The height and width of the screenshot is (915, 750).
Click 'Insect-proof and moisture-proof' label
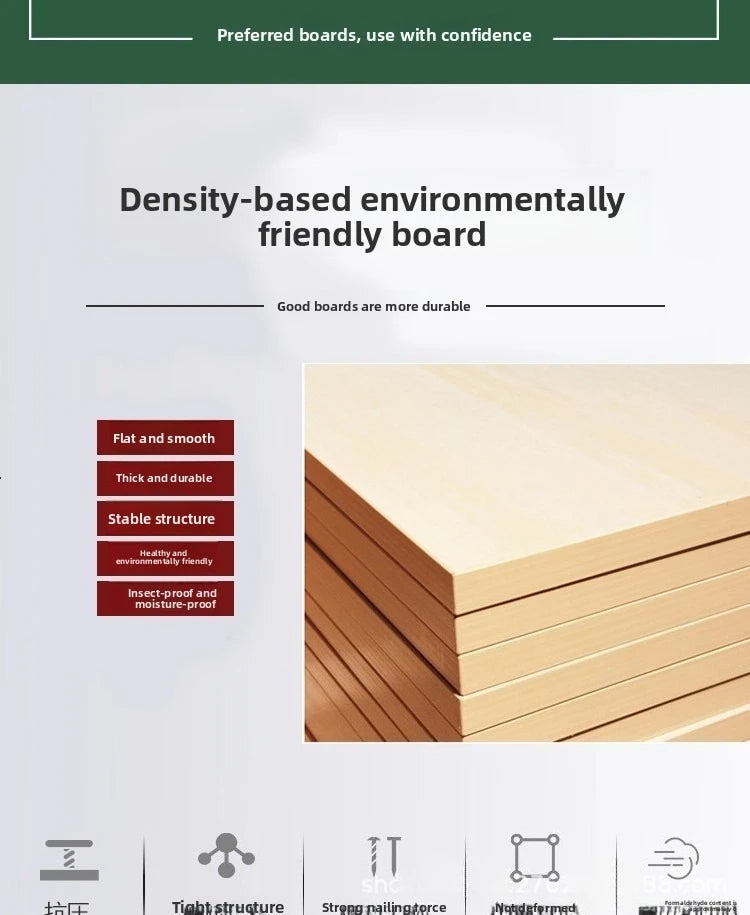click(x=165, y=598)
